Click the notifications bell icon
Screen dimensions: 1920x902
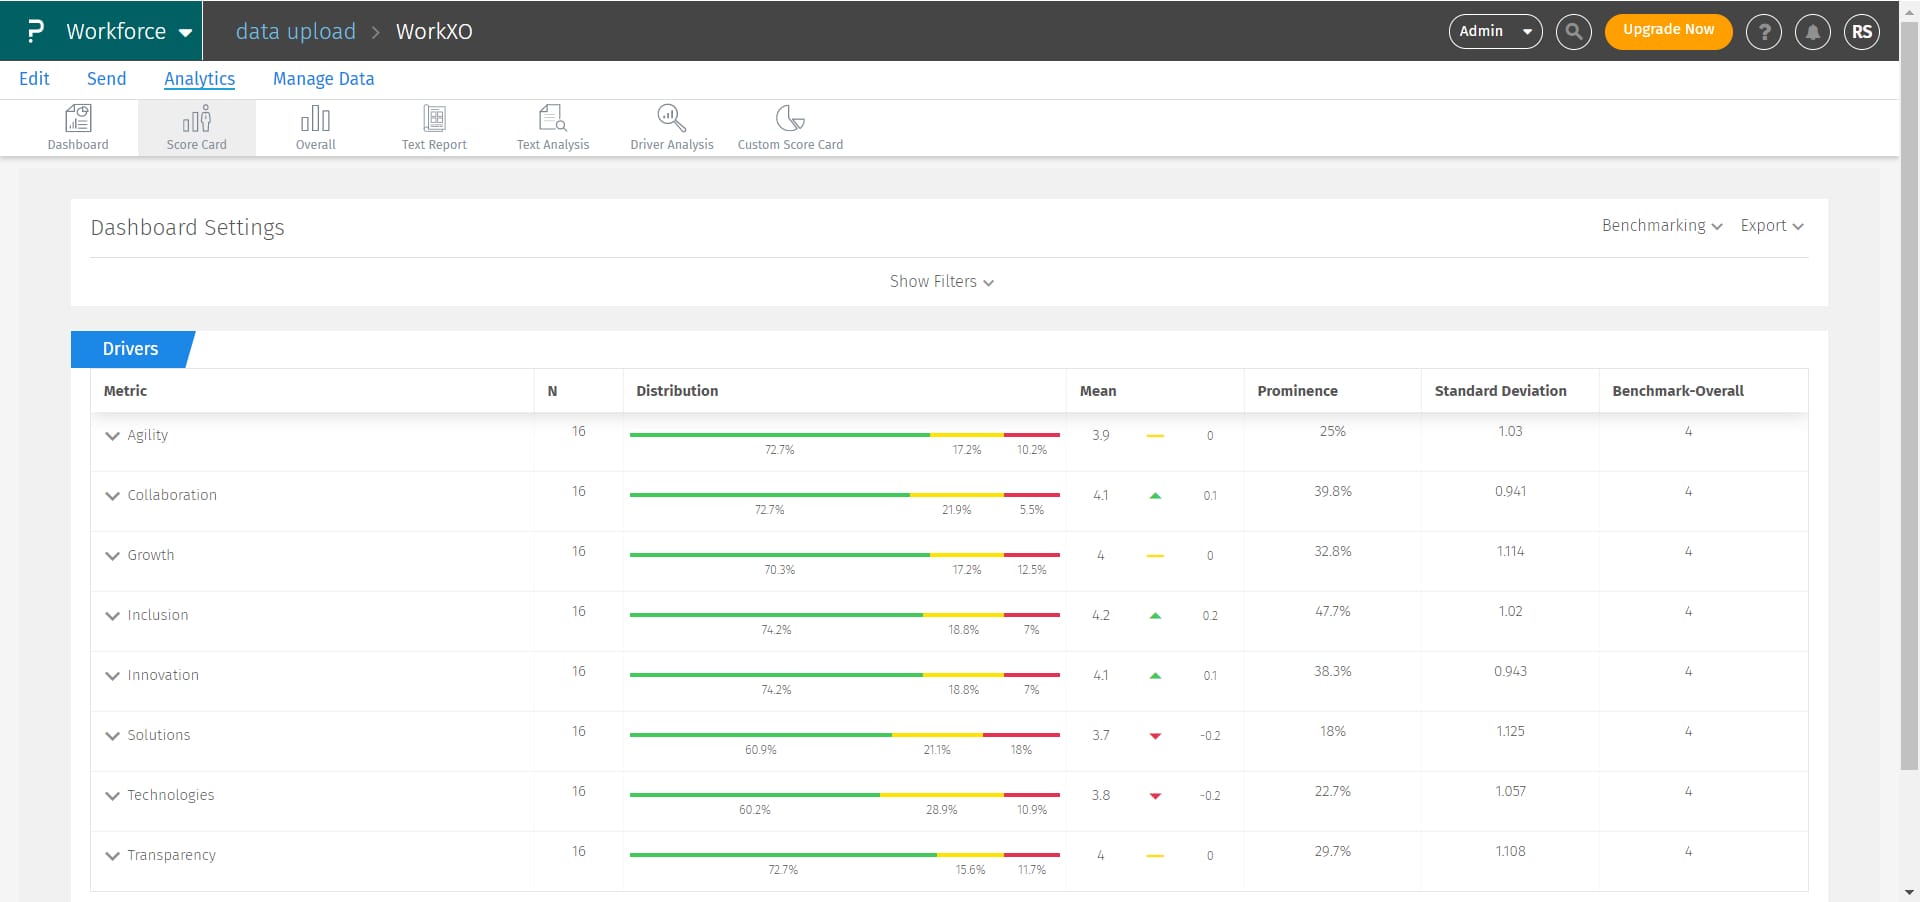click(x=1812, y=31)
